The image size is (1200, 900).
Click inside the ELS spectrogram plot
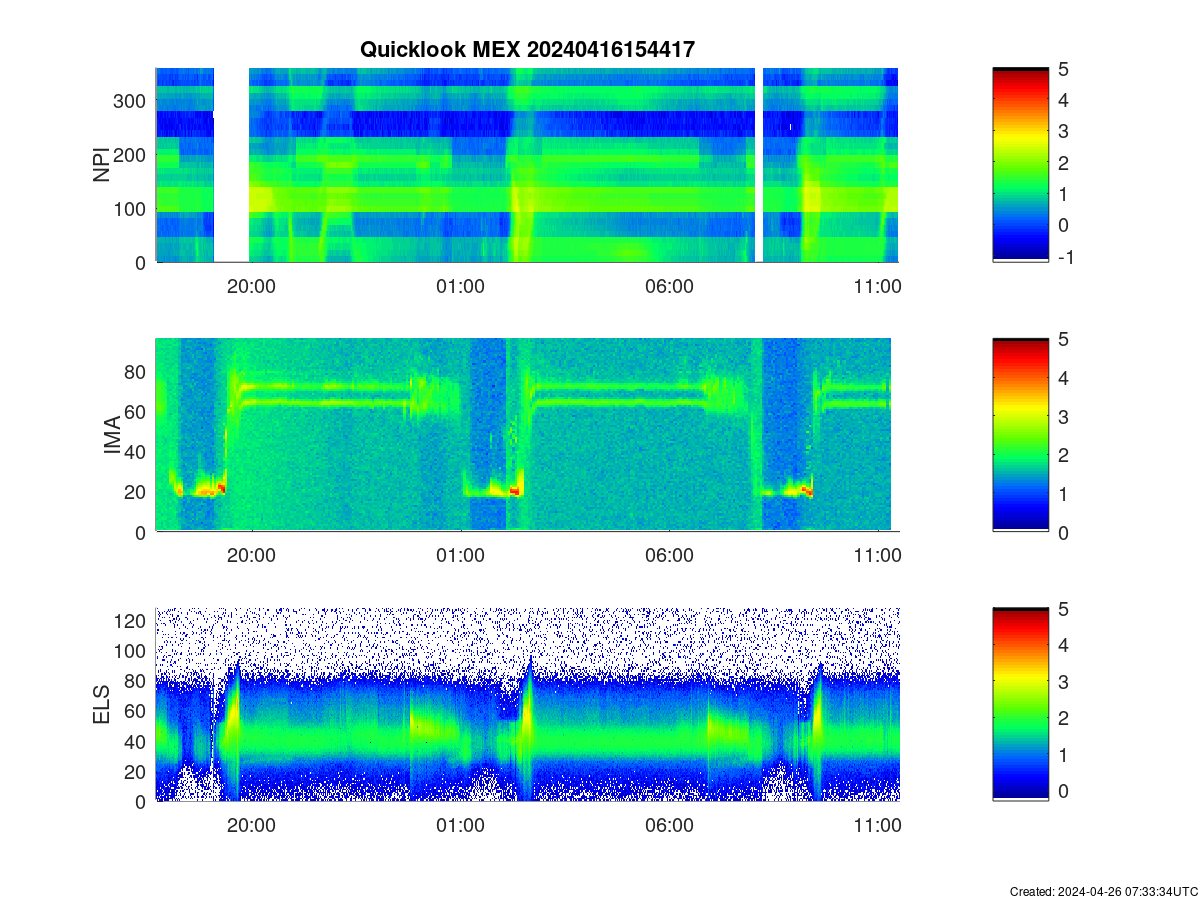coord(527,704)
